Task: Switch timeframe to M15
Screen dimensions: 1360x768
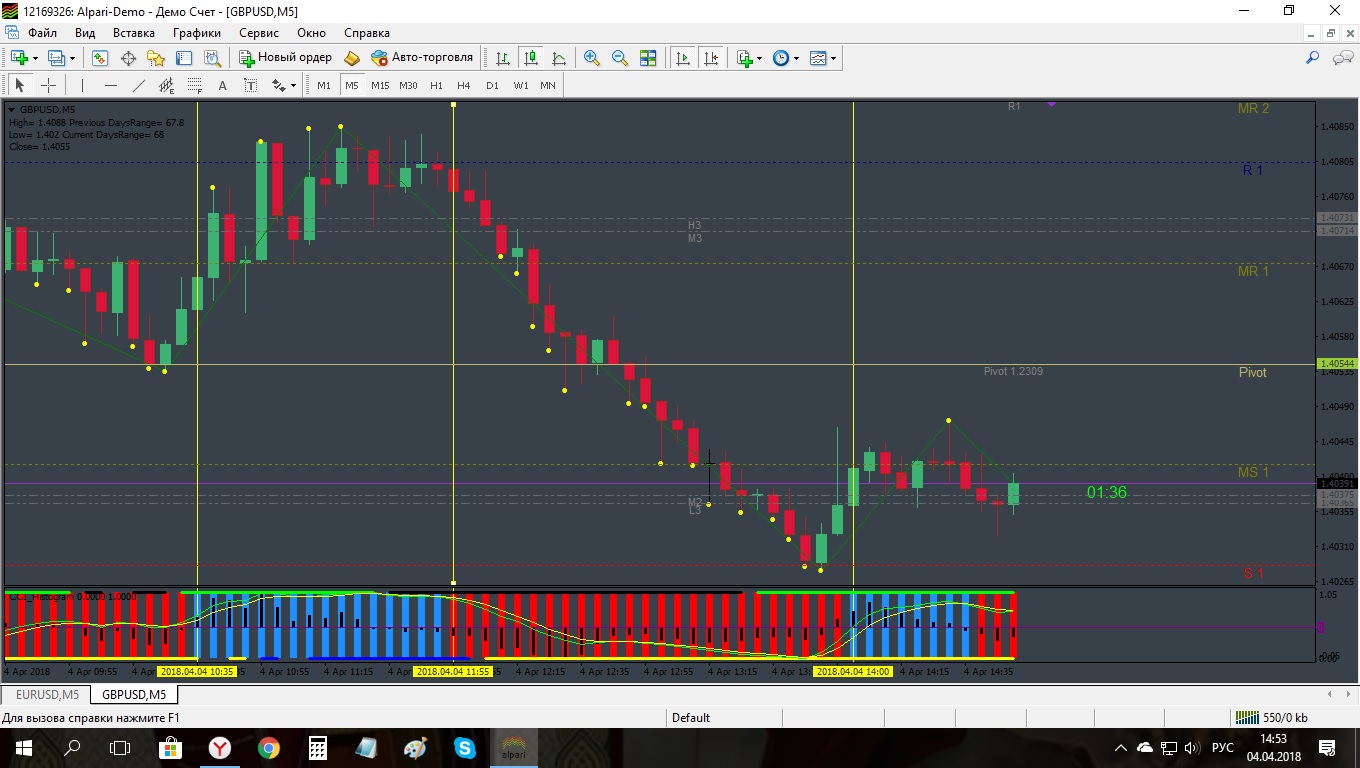Action: [380, 85]
